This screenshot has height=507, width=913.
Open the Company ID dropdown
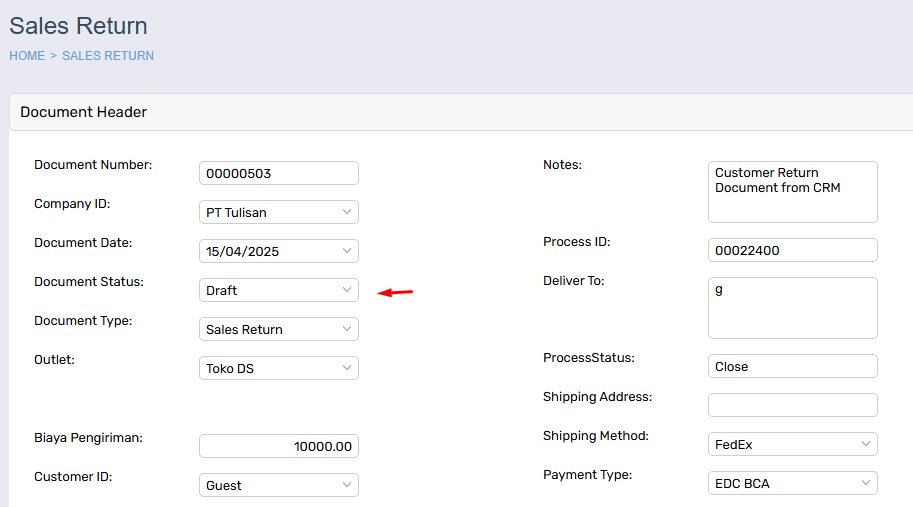tap(279, 212)
